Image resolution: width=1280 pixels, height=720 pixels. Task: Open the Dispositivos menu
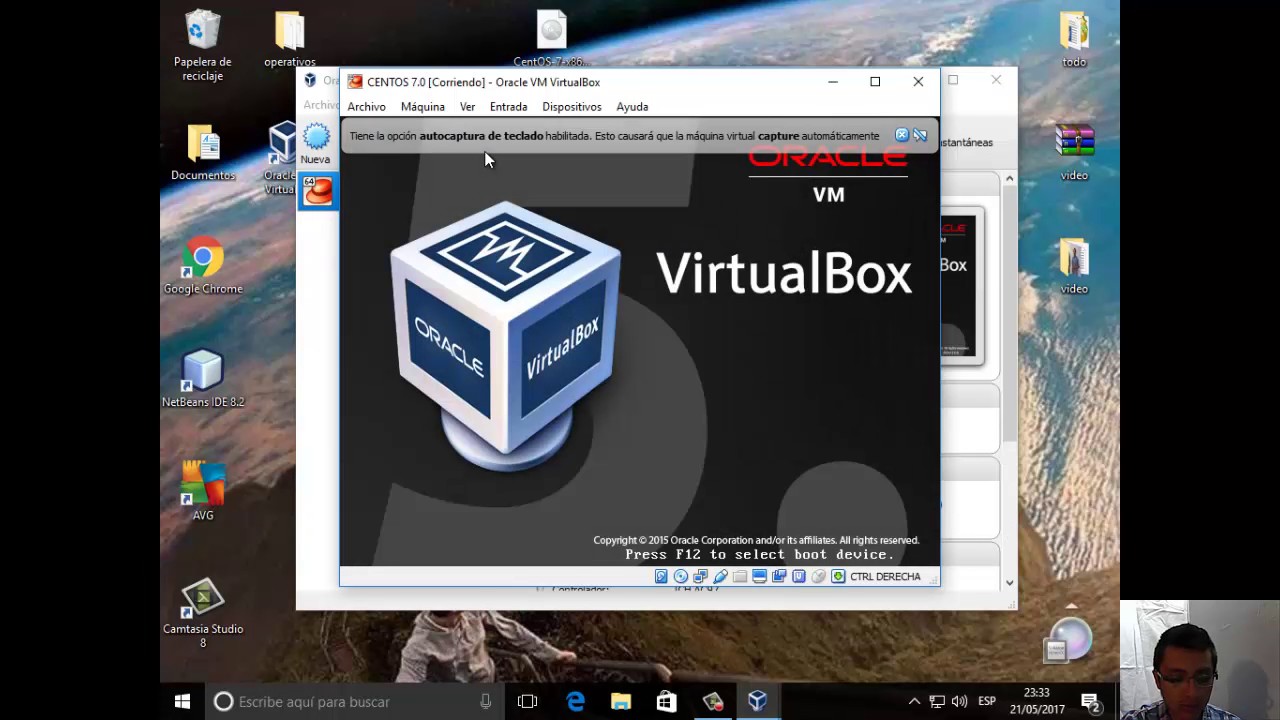click(x=571, y=107)
